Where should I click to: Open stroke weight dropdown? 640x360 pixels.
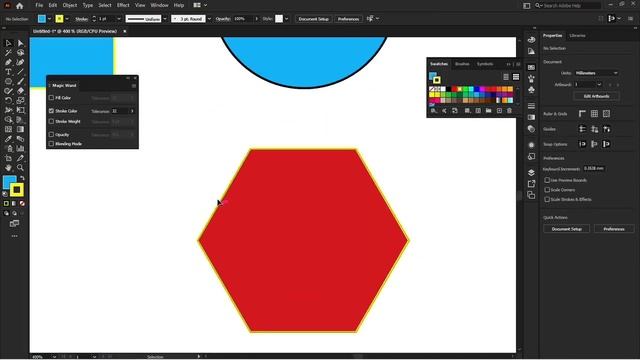(x=119, y=19)
